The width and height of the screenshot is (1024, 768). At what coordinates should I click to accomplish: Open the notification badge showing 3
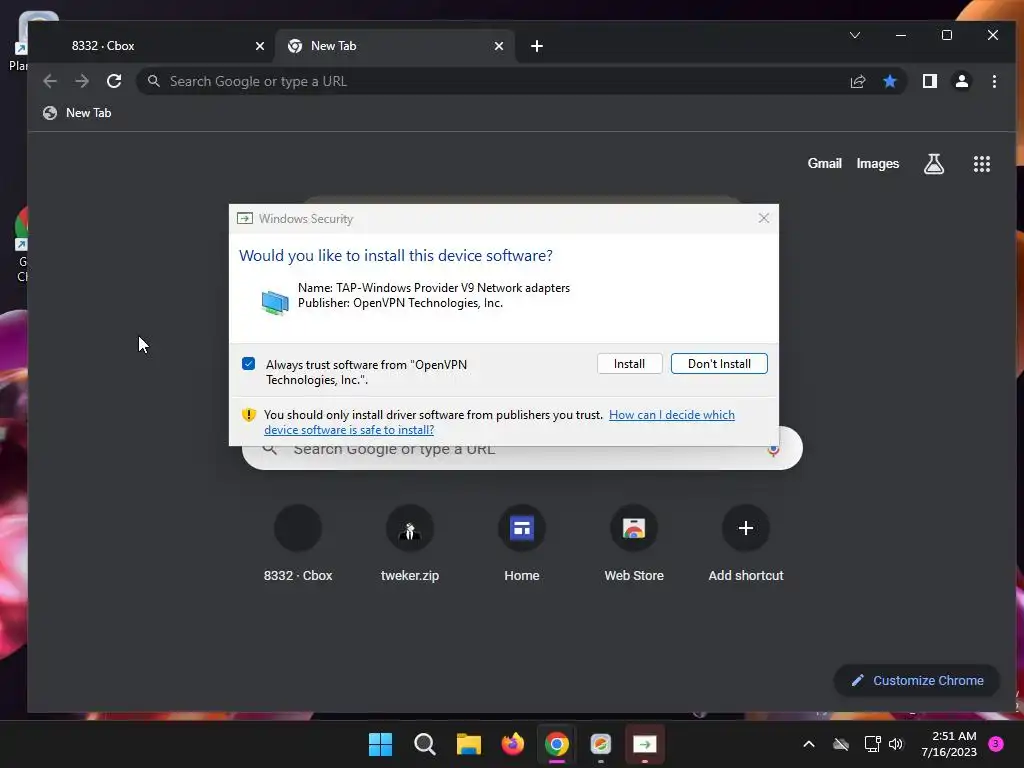tap(995, 743)
